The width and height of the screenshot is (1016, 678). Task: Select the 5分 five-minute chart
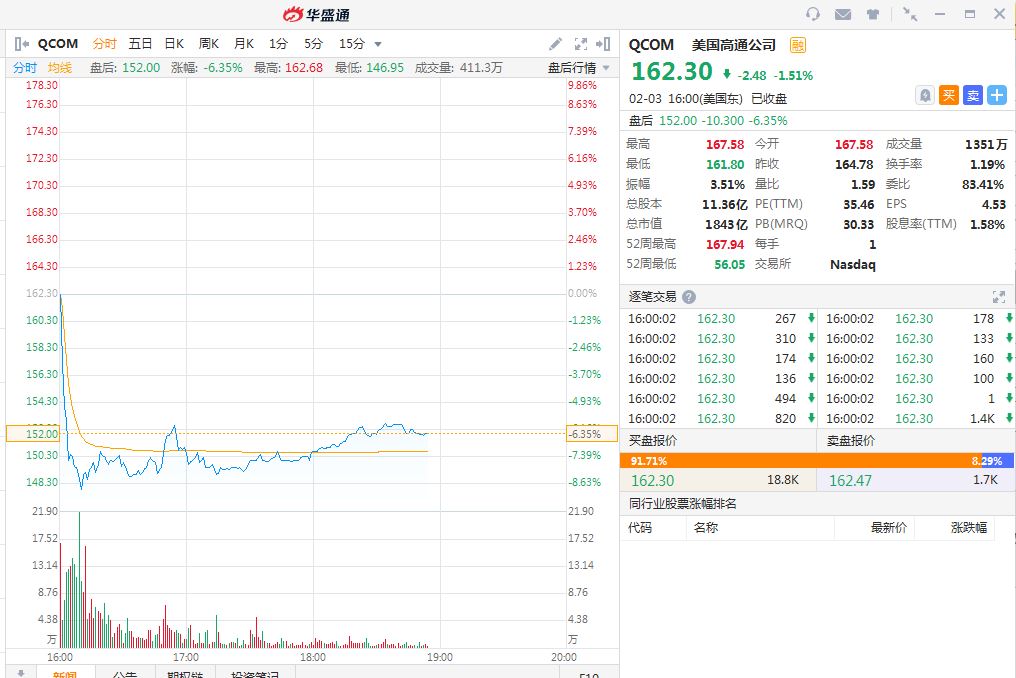coord(314,43)
